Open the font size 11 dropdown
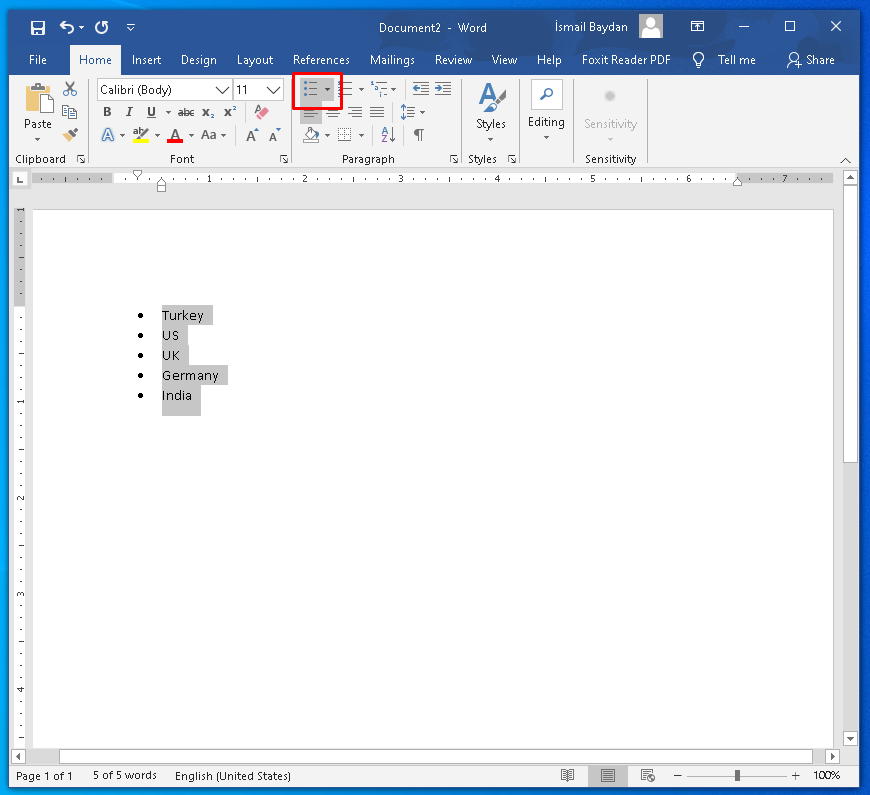The image size is (870, 795). tap(273, 90)
